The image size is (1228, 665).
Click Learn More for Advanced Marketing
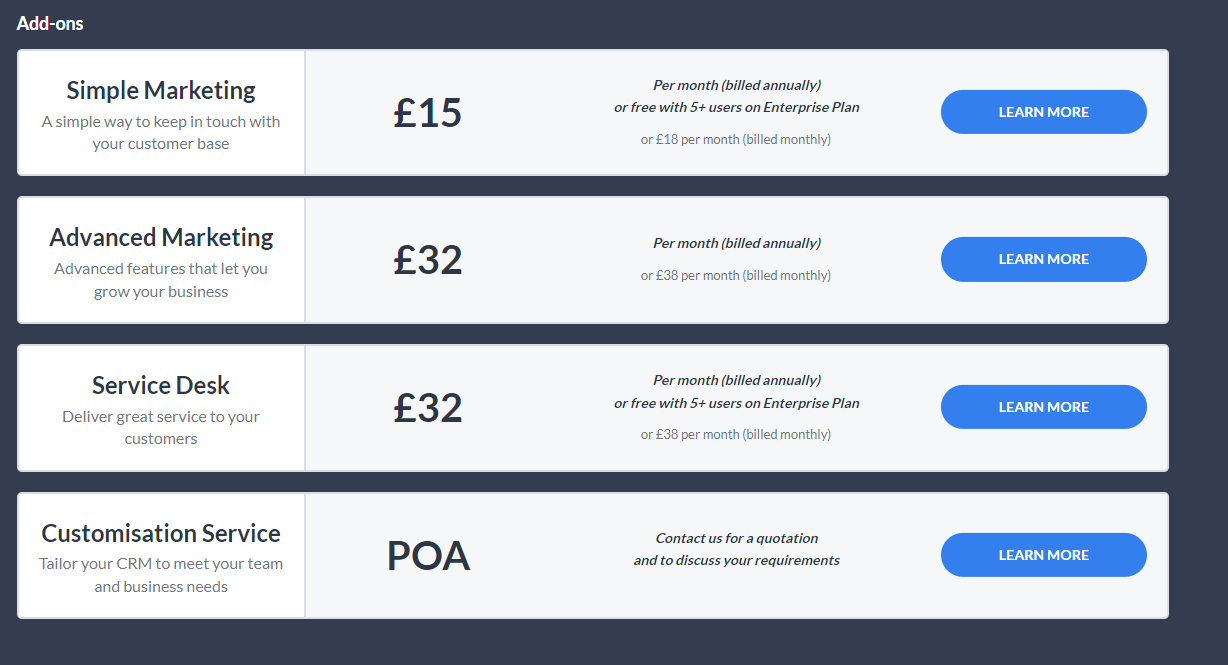click(x=1043, y=259)
